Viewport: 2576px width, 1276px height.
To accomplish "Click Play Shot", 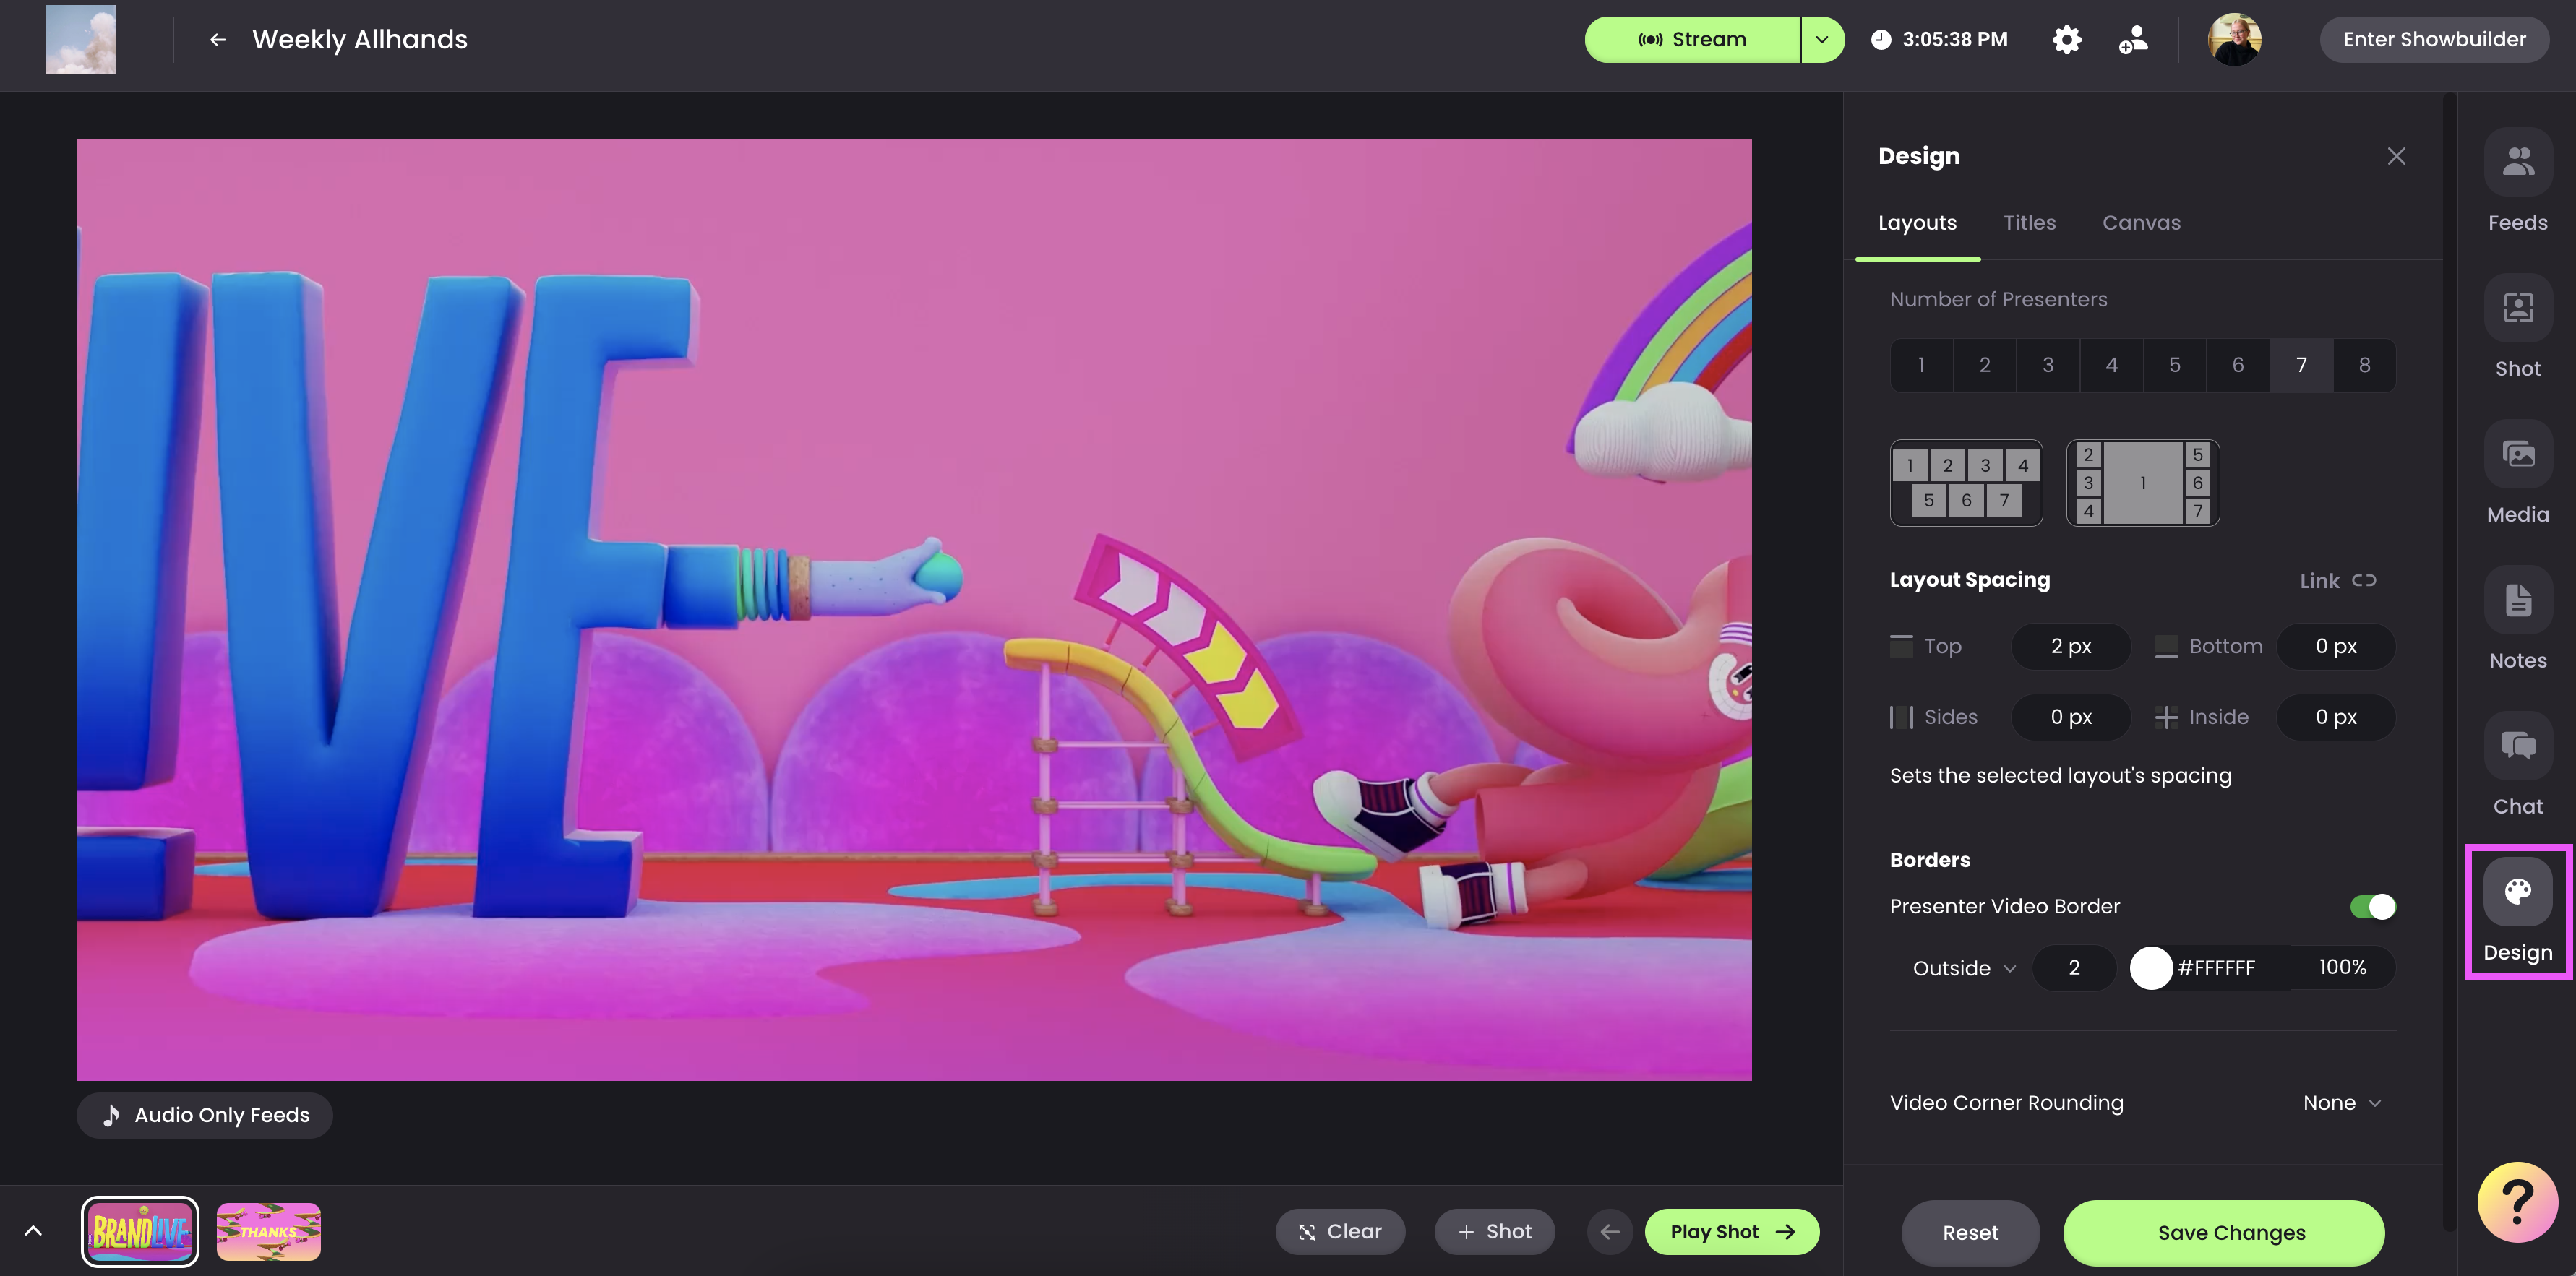I will point(1732,1231).
